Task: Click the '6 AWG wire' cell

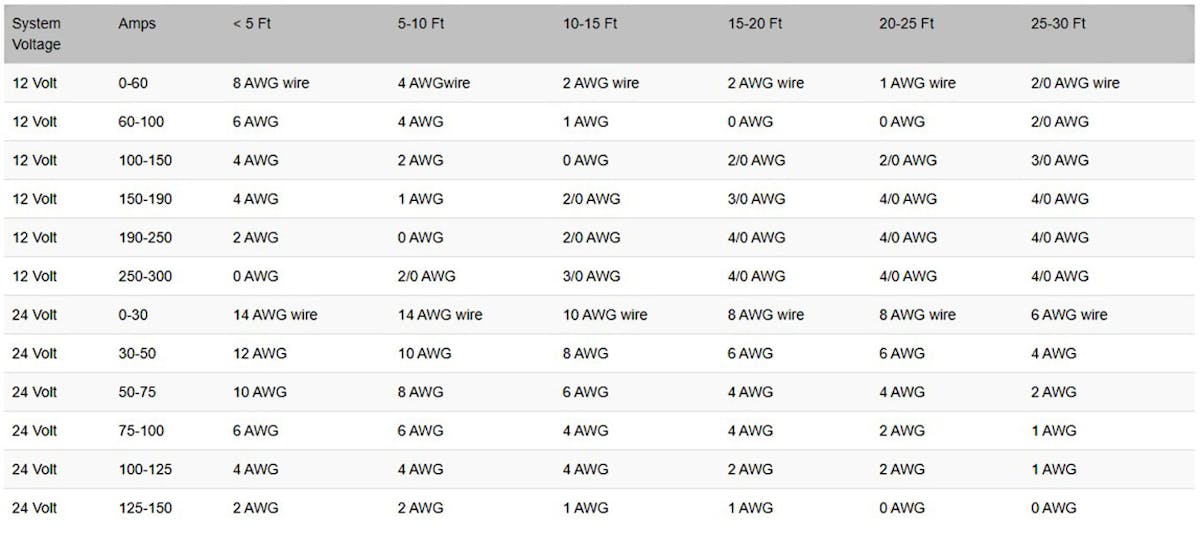Action: [x=1069, y=315]
